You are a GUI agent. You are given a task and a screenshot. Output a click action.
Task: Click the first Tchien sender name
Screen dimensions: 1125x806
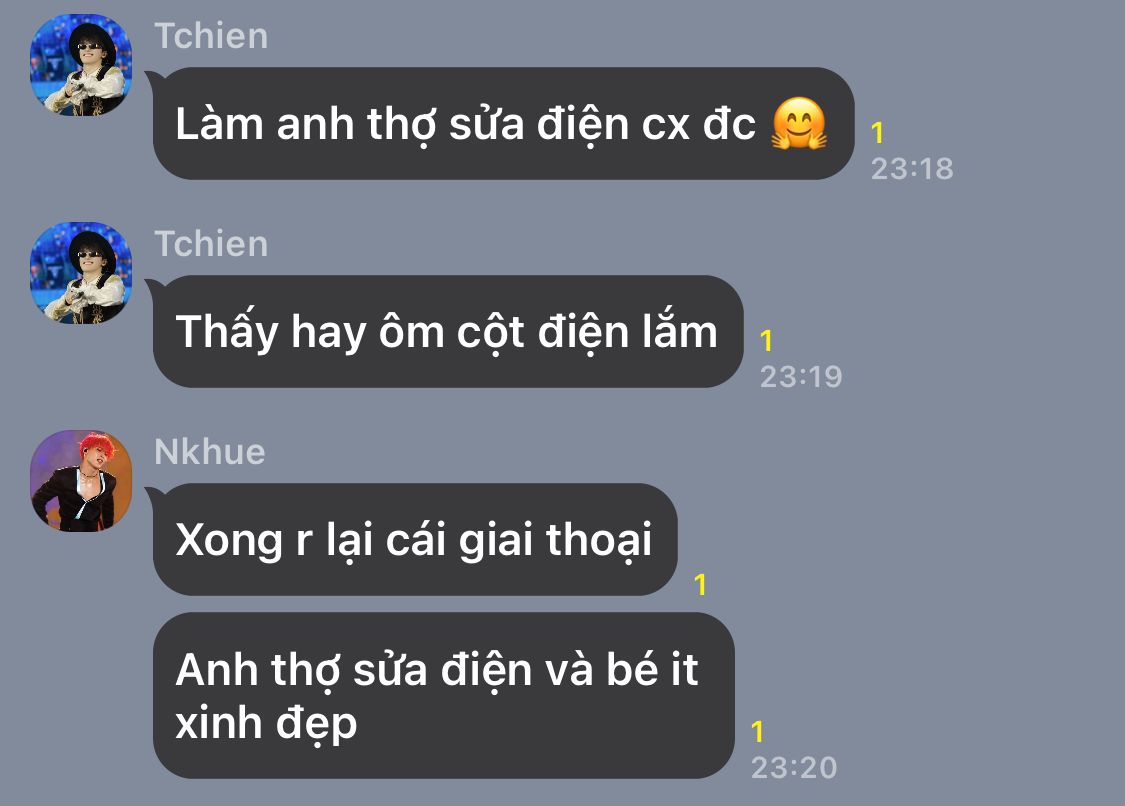tap(211, 36)
